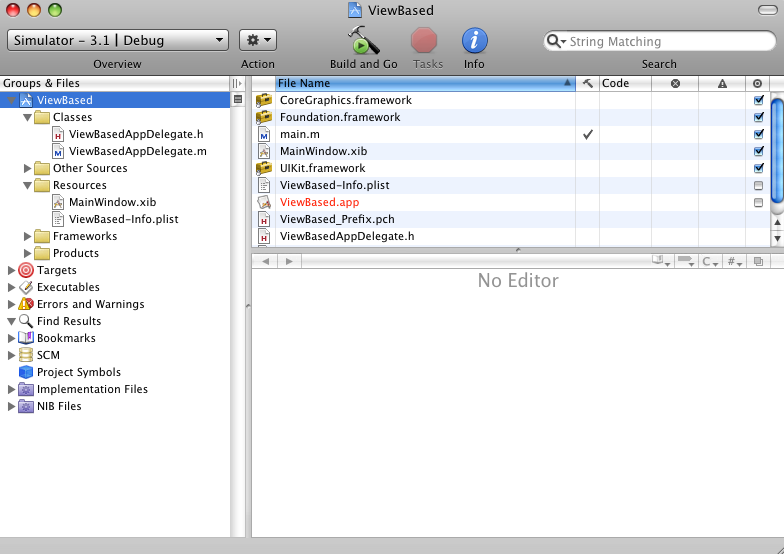Select Errors and Warnings icon
Screen dimensions: 784x554
[26, 304]
